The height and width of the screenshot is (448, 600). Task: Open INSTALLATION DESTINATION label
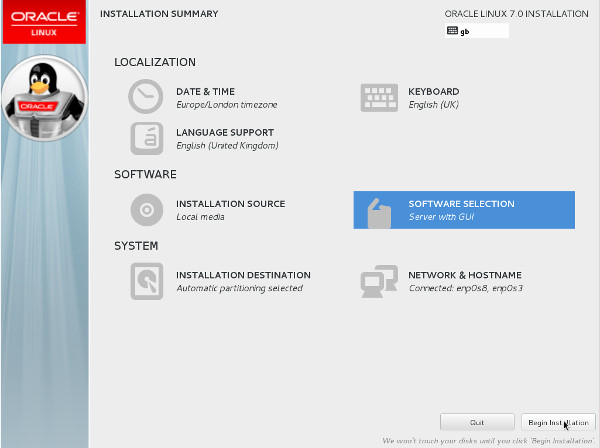243,275
